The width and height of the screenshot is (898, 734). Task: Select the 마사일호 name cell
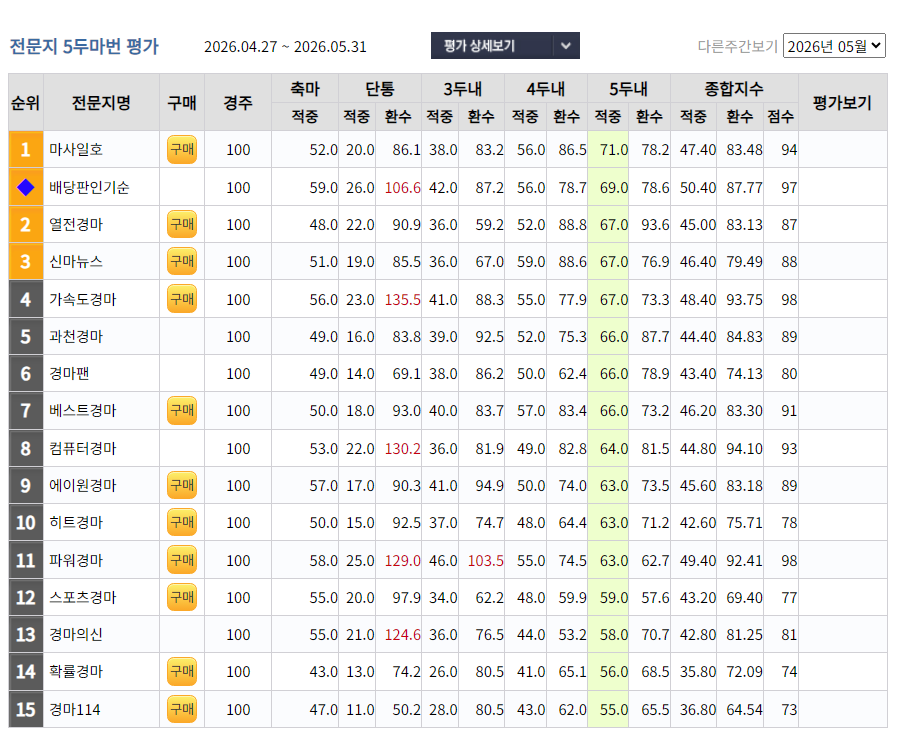click(x=101, y=149)
